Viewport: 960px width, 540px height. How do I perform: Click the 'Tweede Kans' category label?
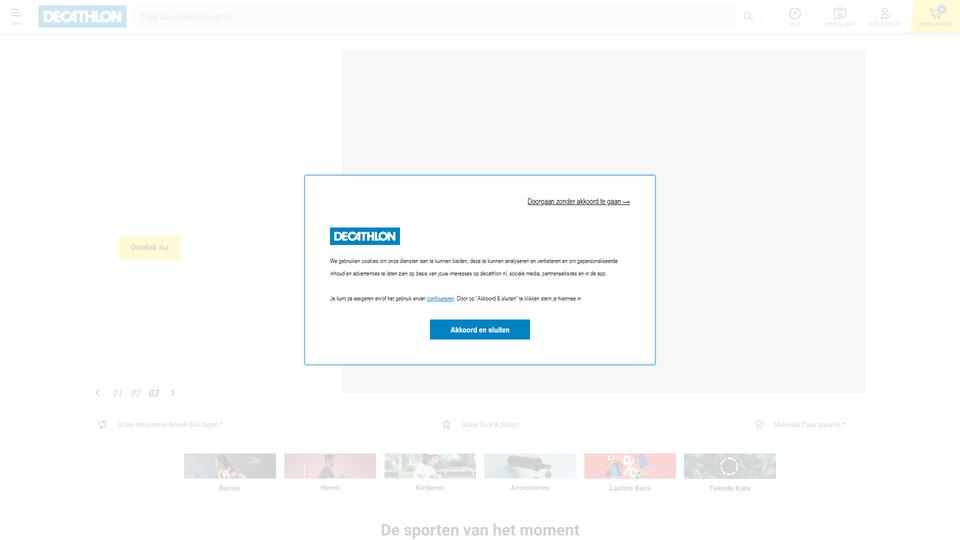[x=730, y=488]
